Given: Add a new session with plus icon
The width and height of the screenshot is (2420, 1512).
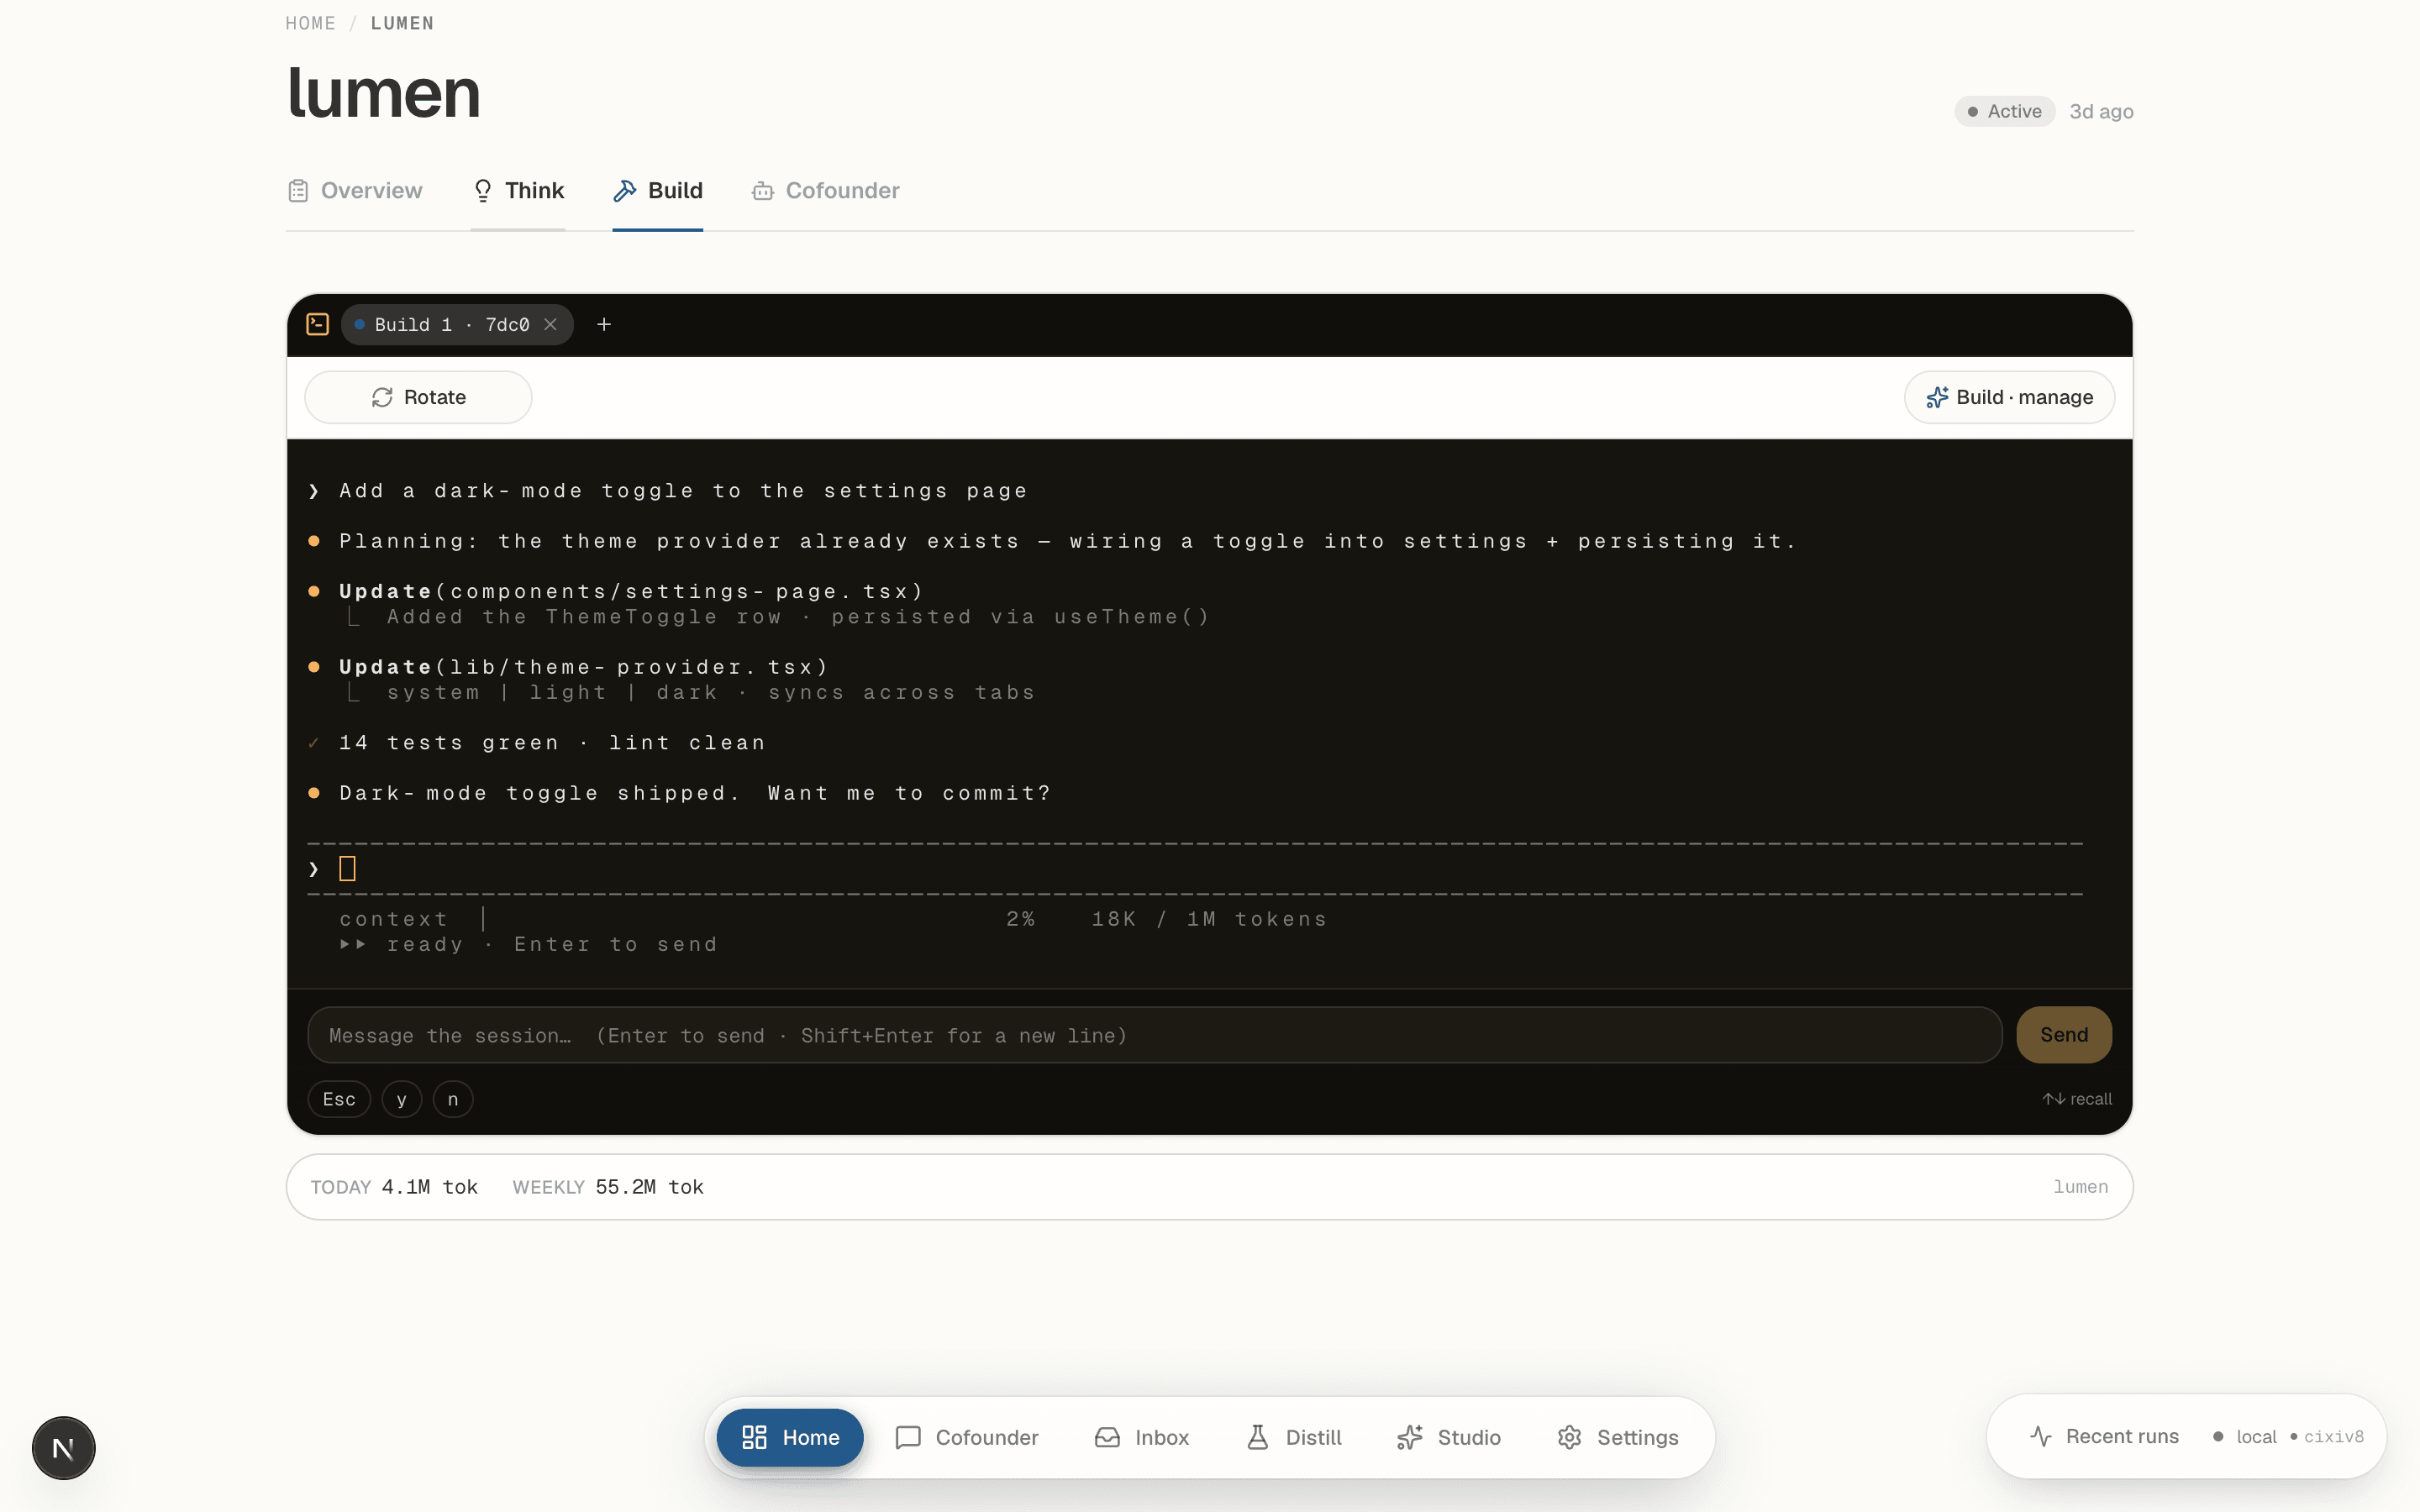Looking at the screenshot, I should click(x=604, y=324).
